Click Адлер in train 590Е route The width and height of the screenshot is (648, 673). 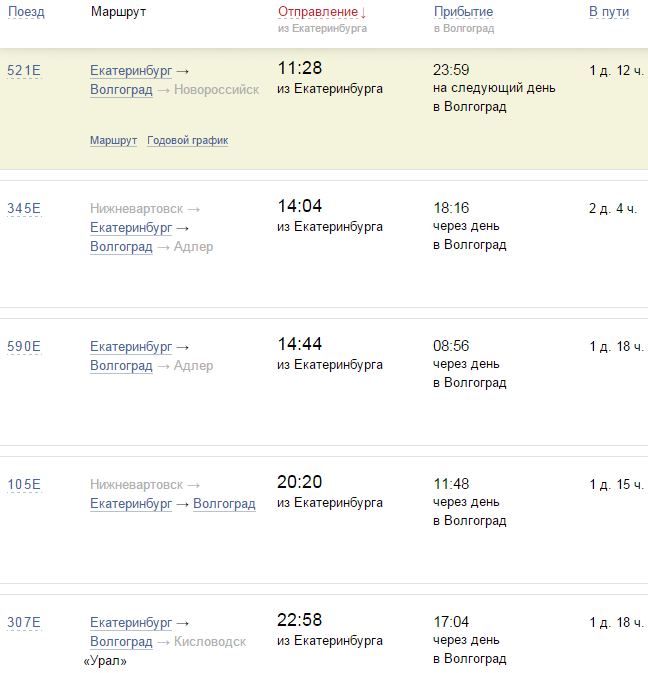pos(193,366)
